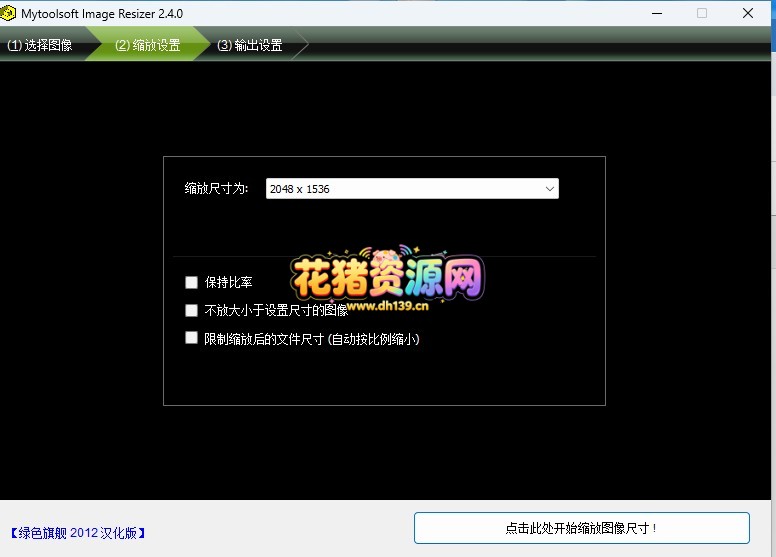Screen dimensions: 776x557
Task: Click the Mytoolsoft app icon in title bar
Action: click(x=8, y=13)
